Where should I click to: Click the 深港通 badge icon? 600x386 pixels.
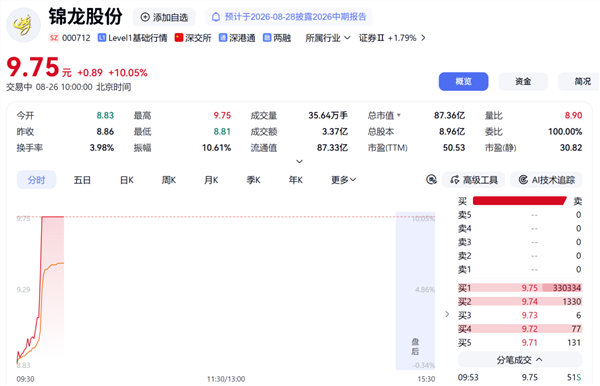(x=223, y=37)
